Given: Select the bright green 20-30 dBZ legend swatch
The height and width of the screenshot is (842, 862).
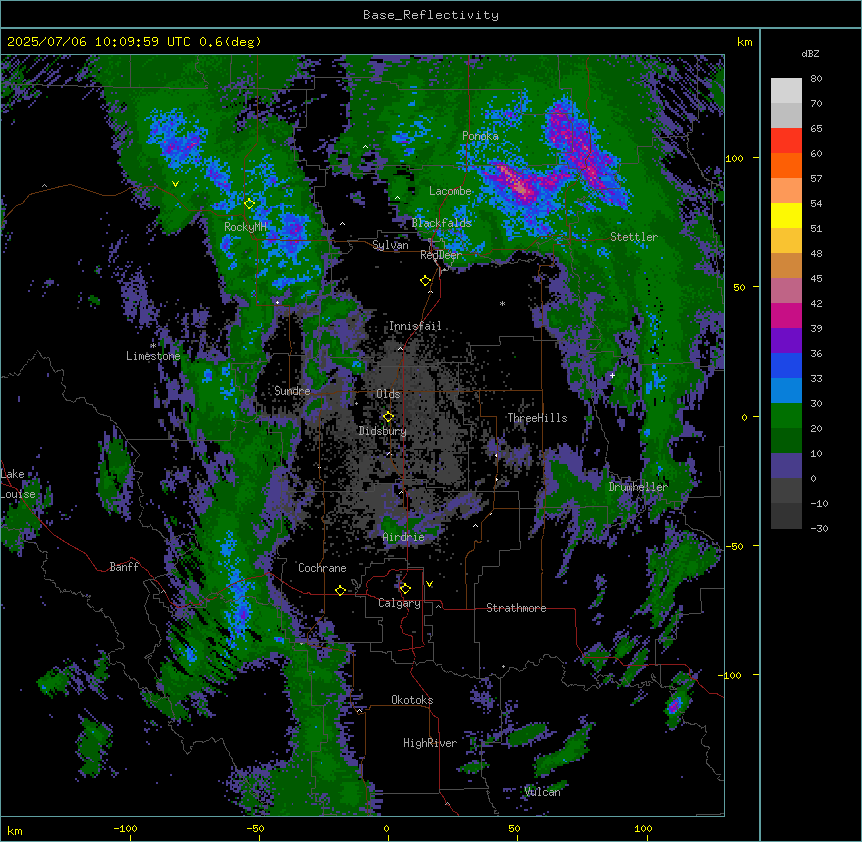Looking at the screenshot, I should (x=786, y=416).
